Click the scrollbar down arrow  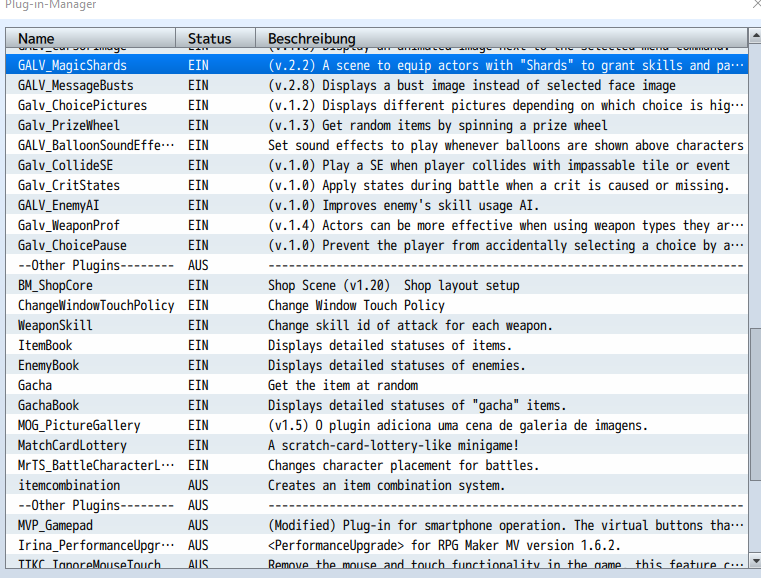pyautogui.click(x=755, y=561)
